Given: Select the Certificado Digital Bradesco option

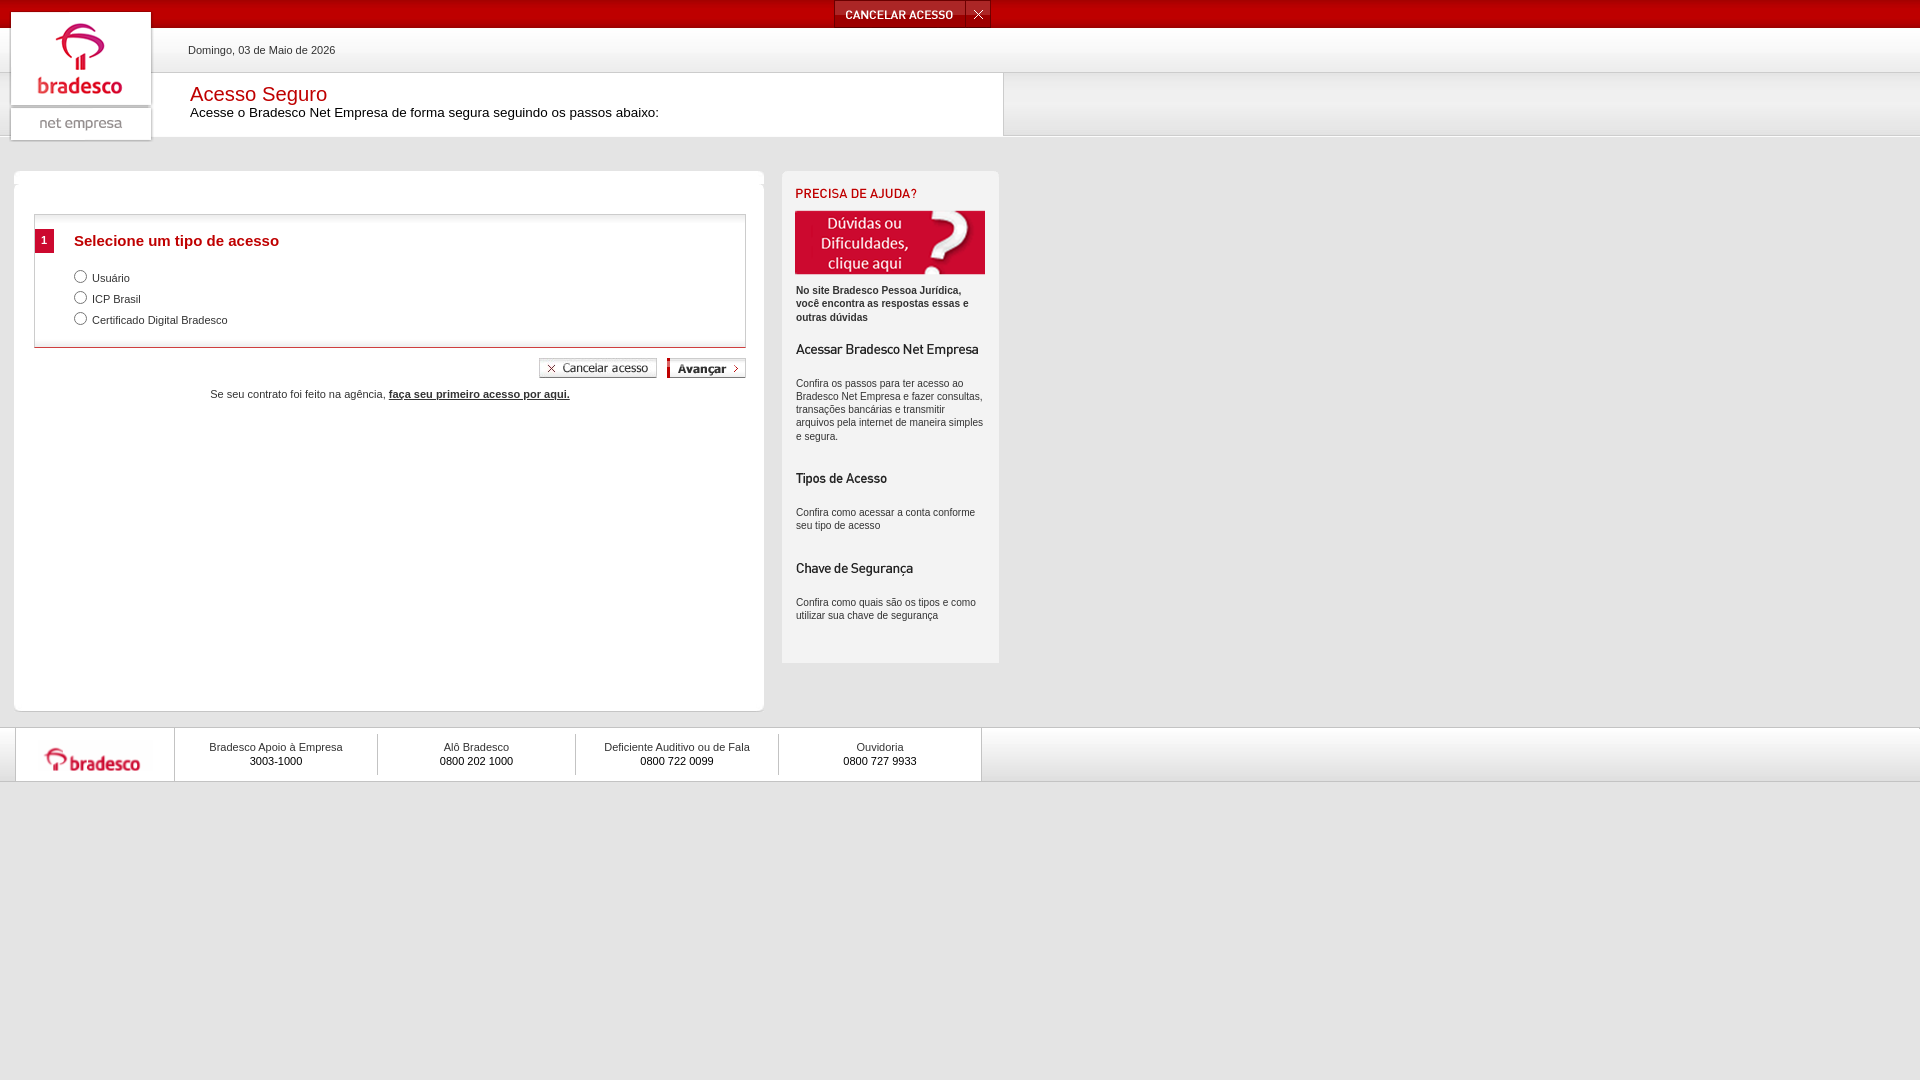Looking at the screenshot, I should (80, 319).
